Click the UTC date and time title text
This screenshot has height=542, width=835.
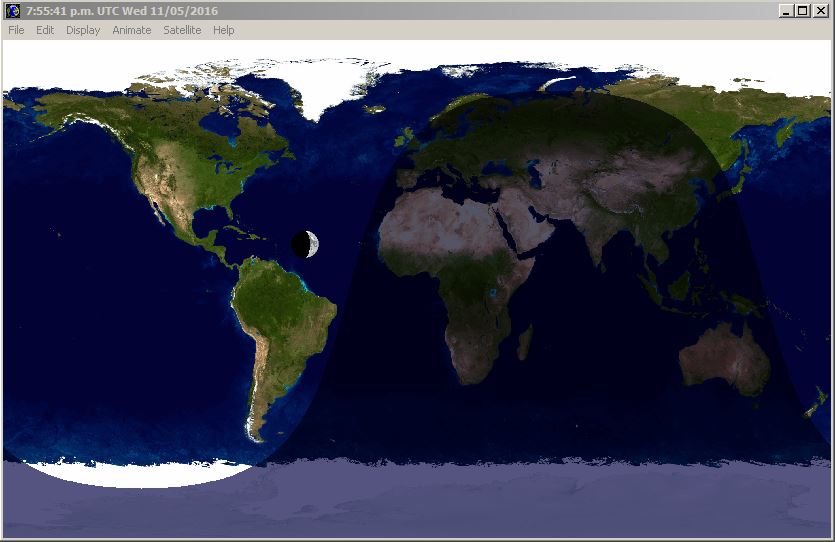[122, 11]
